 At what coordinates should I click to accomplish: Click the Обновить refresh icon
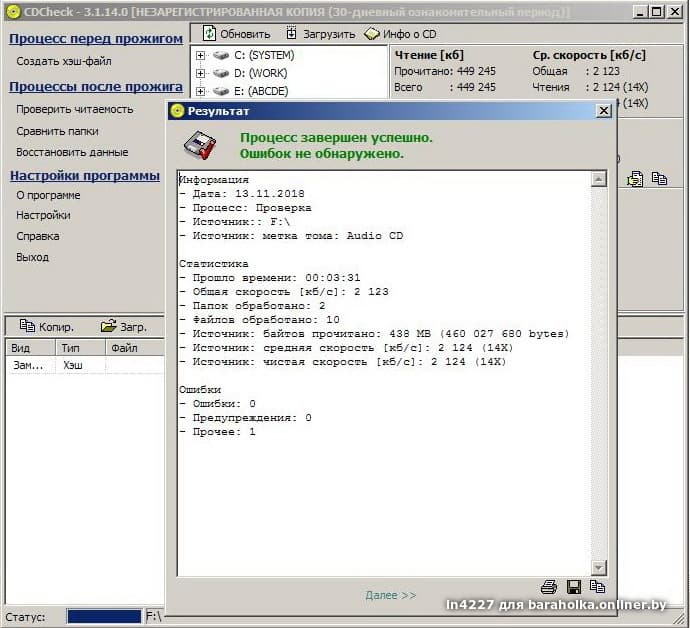(x=209, y=33)
